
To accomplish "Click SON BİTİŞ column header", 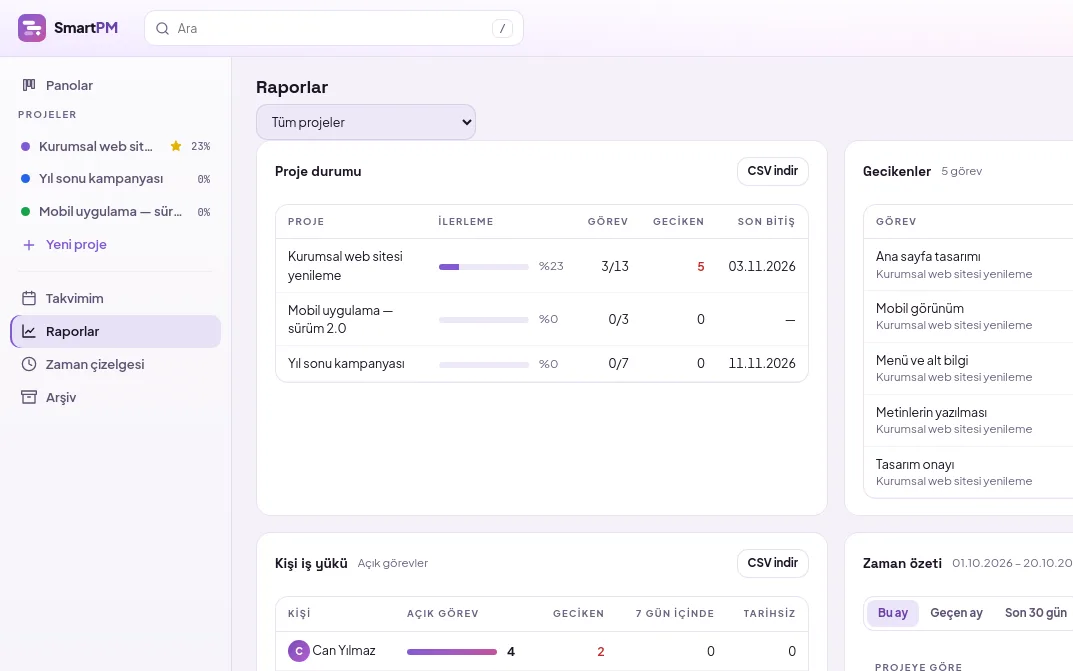I will 766,222.
